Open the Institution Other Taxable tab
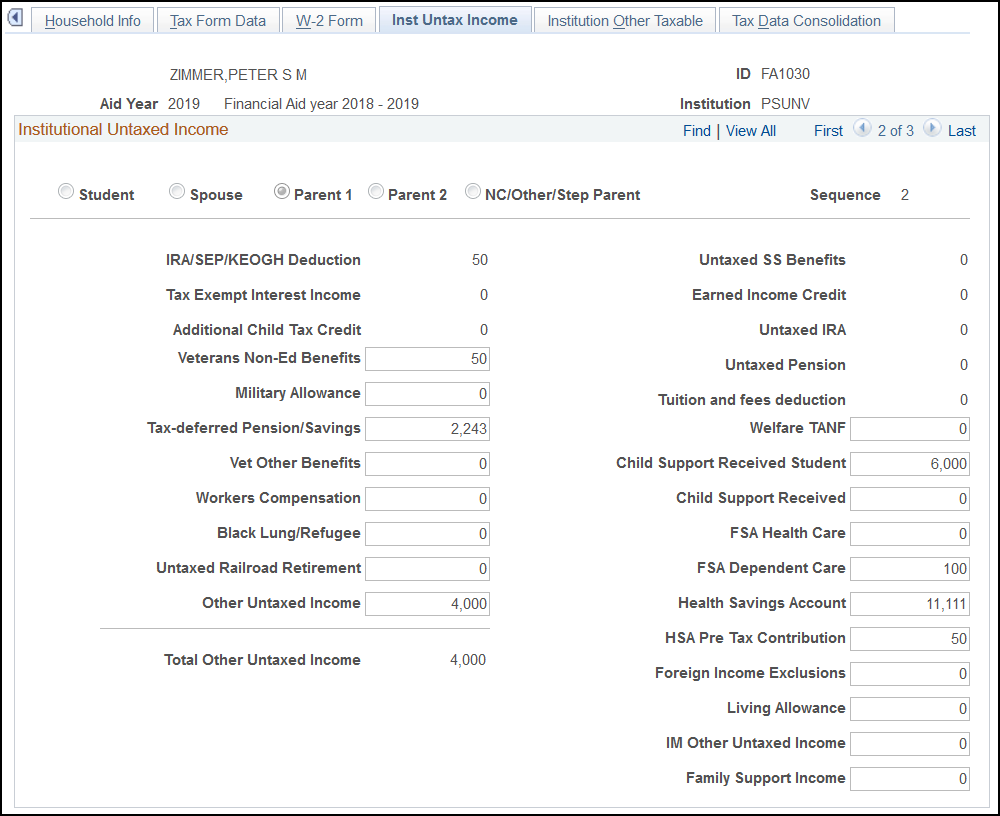Image resolution: width=1000 pixels, height=816 pixels. 624,19
